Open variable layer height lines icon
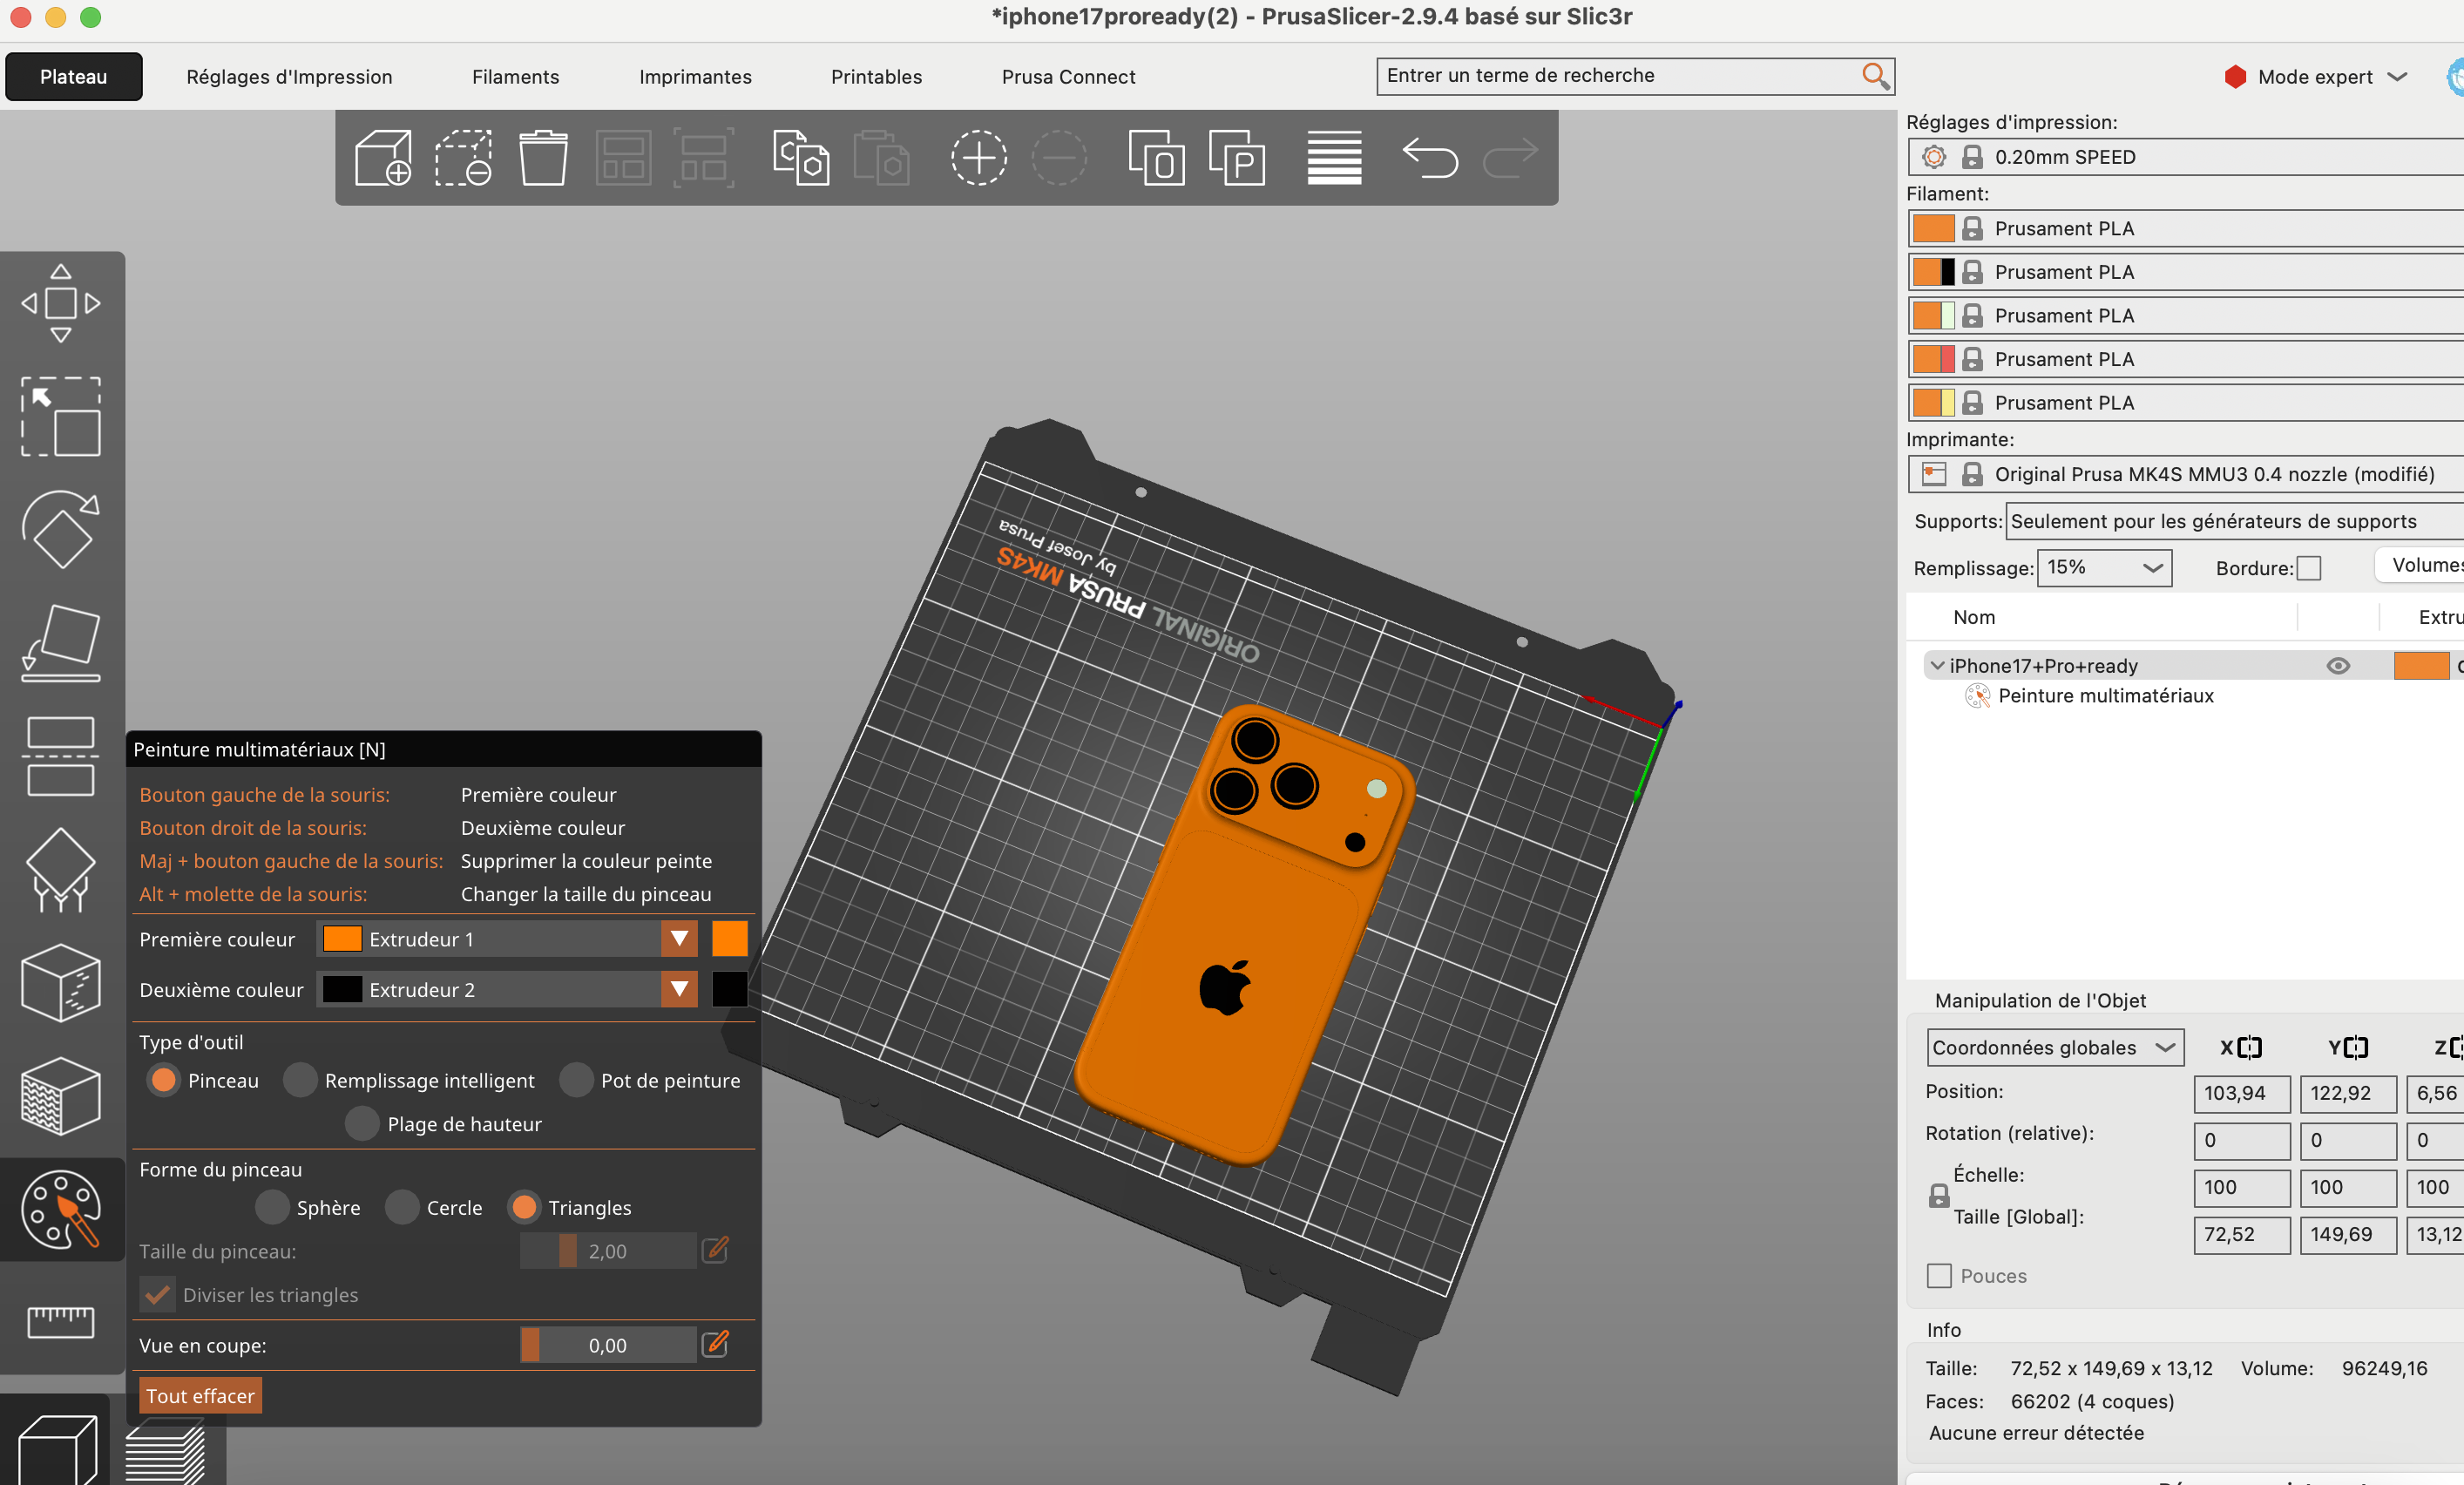This screenshot has width=2464, height=1485. point(1334,158)
